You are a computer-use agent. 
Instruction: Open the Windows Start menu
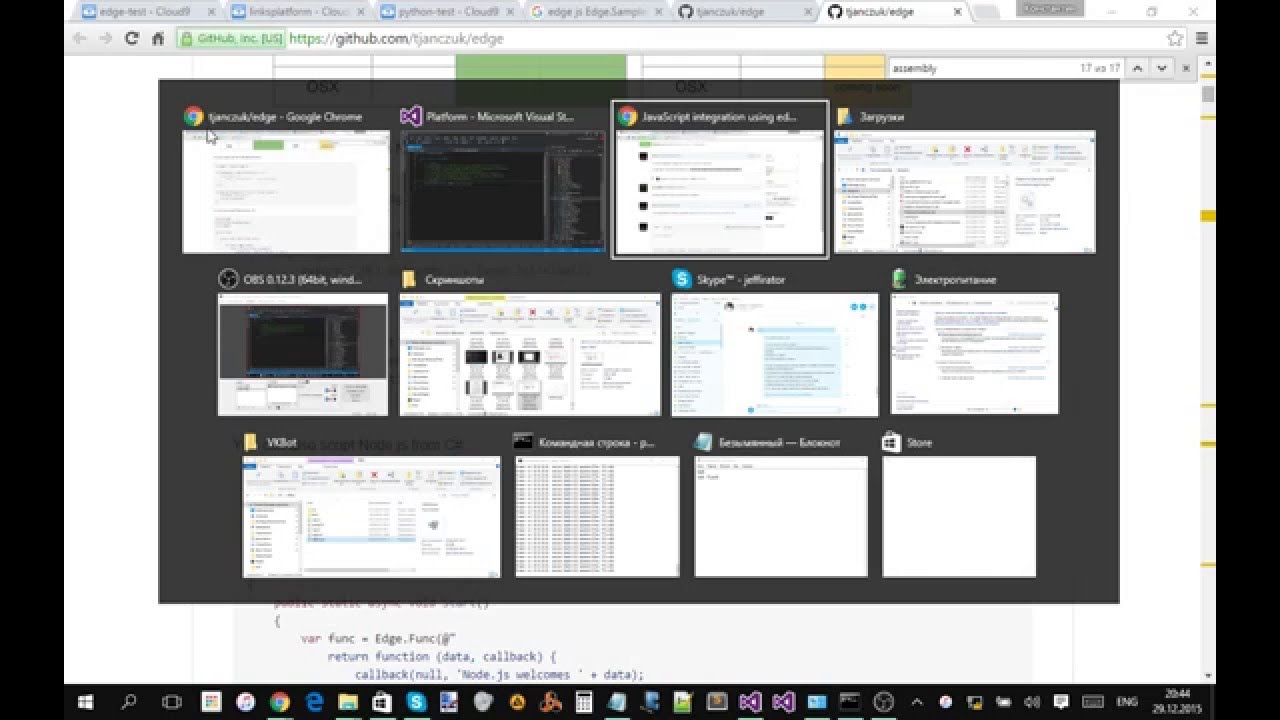[85, 701]
